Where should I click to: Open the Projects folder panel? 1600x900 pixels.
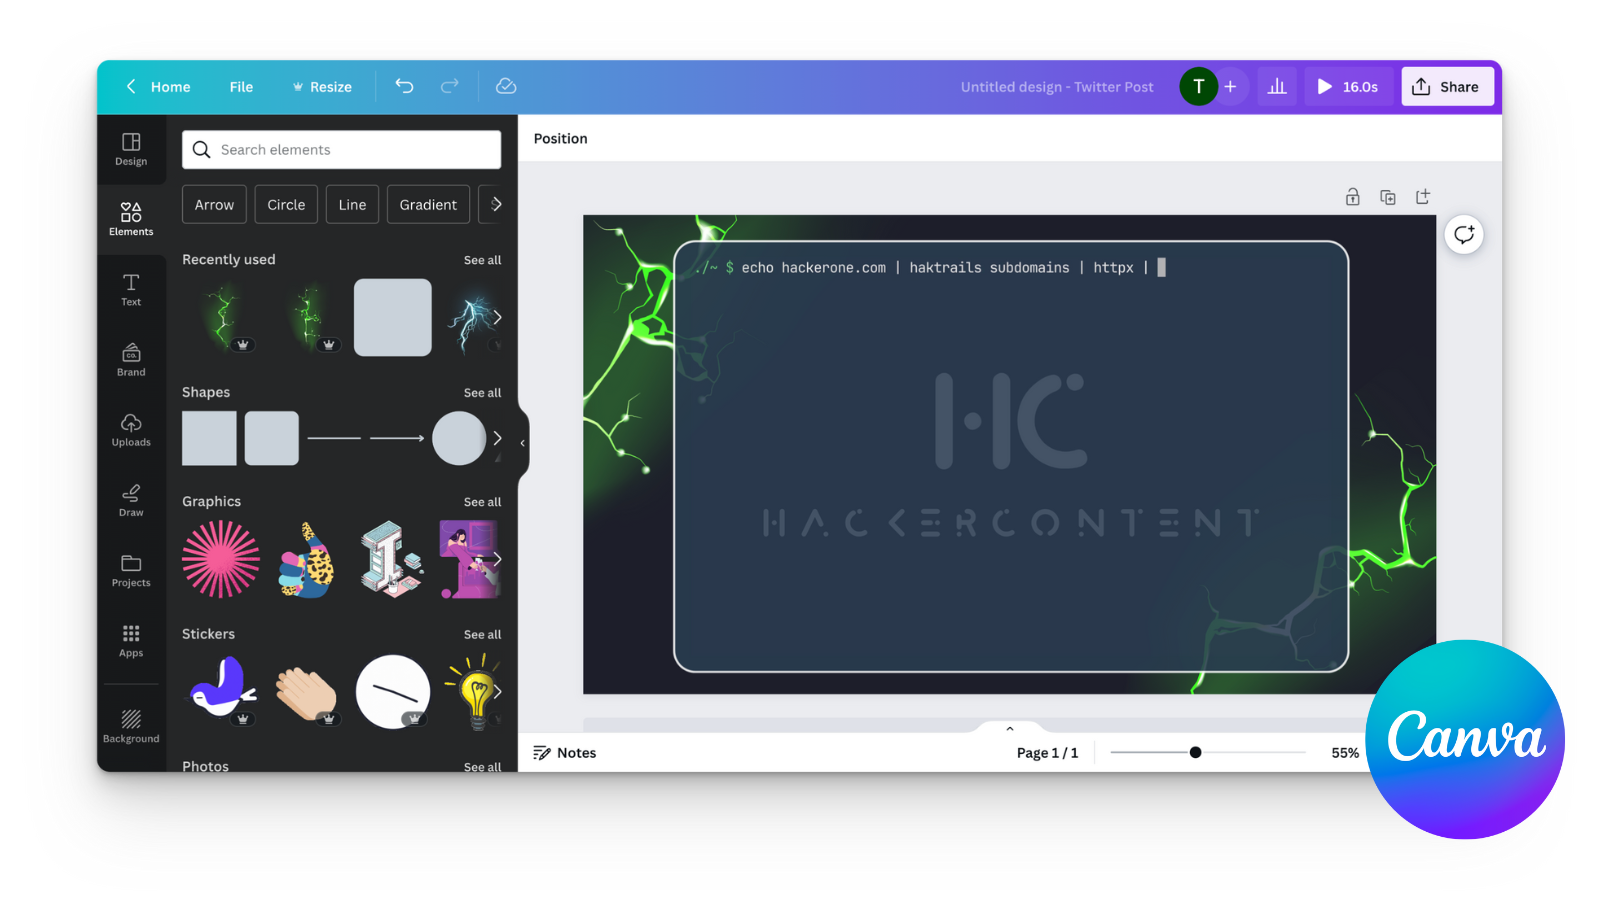click(131, 571)
